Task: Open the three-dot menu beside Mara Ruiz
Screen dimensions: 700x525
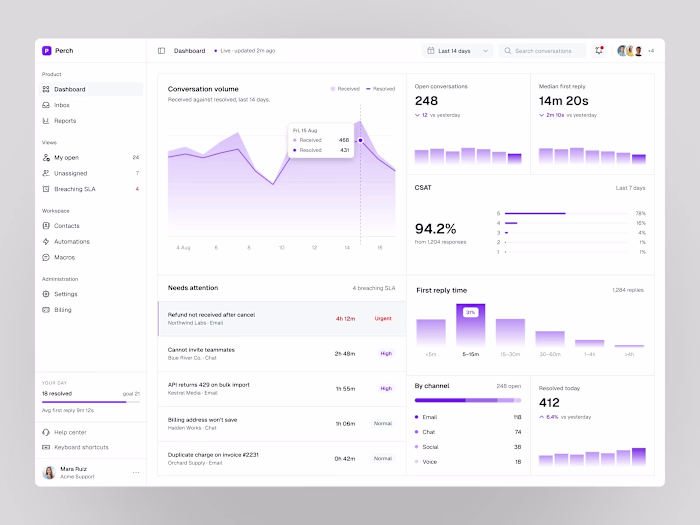Action: click(x=136, y=472)
